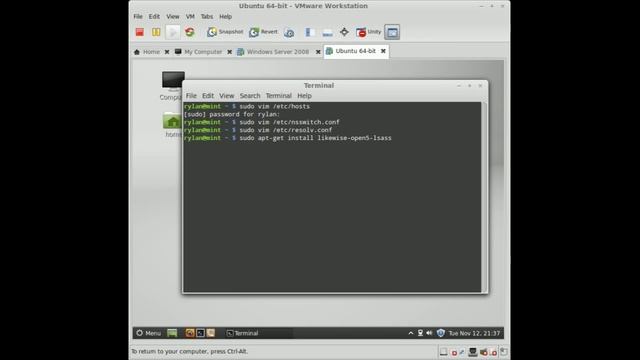
Task: Click the hard disk device status icon
Action: click(x=443, y=352)
